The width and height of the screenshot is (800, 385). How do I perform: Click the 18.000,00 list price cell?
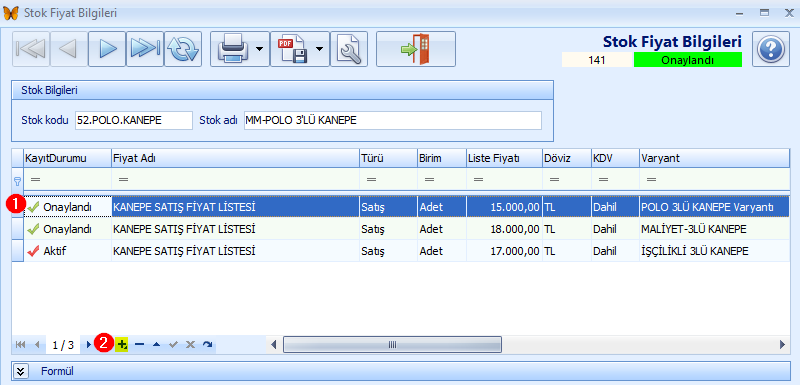(504, 229)
